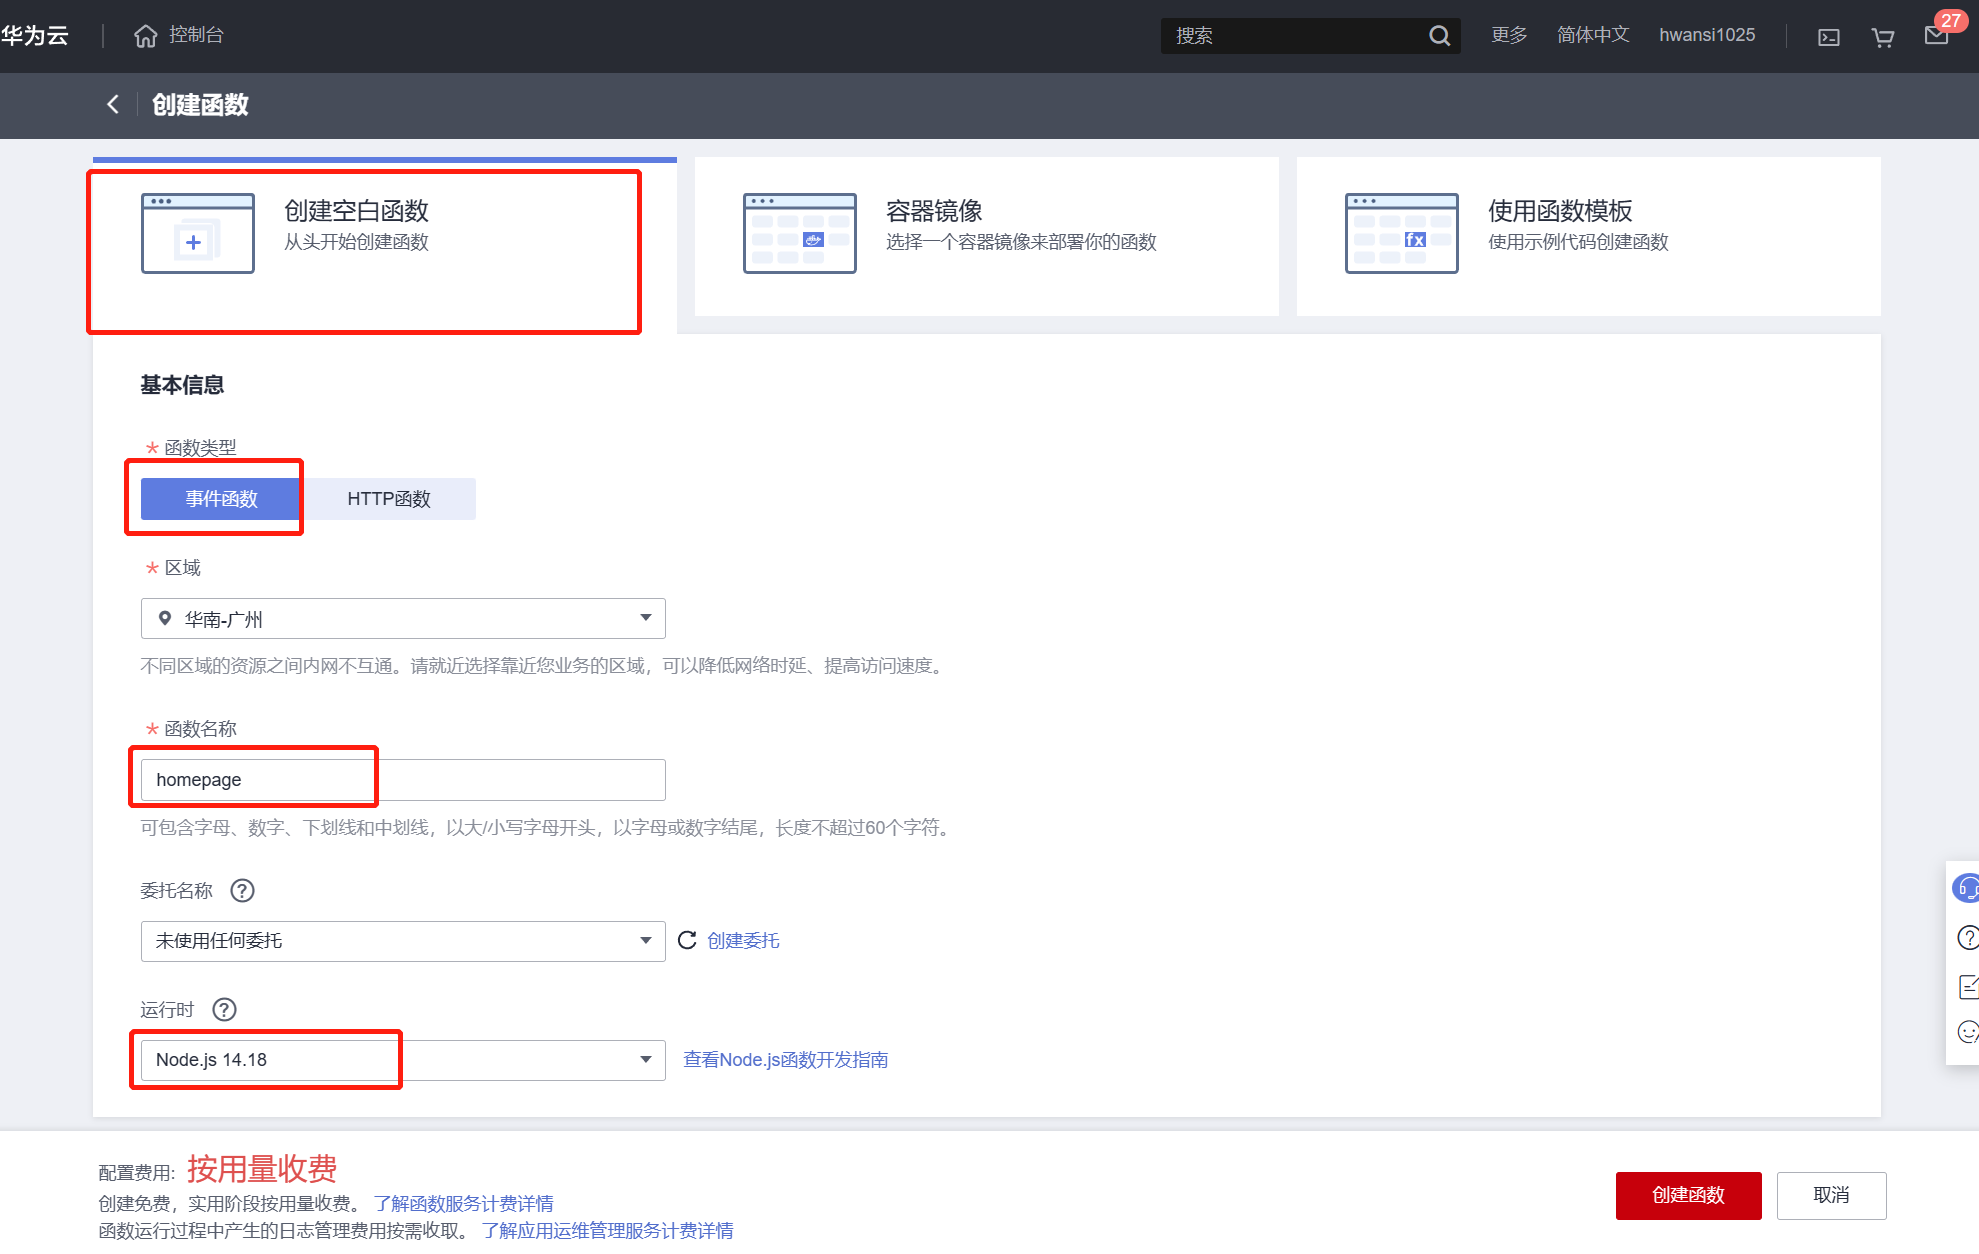Image resolution: width=1979 pixels, height=1254 pixels.
Task: Click the back arrow beside 创建函数
Action: point(113,104)
